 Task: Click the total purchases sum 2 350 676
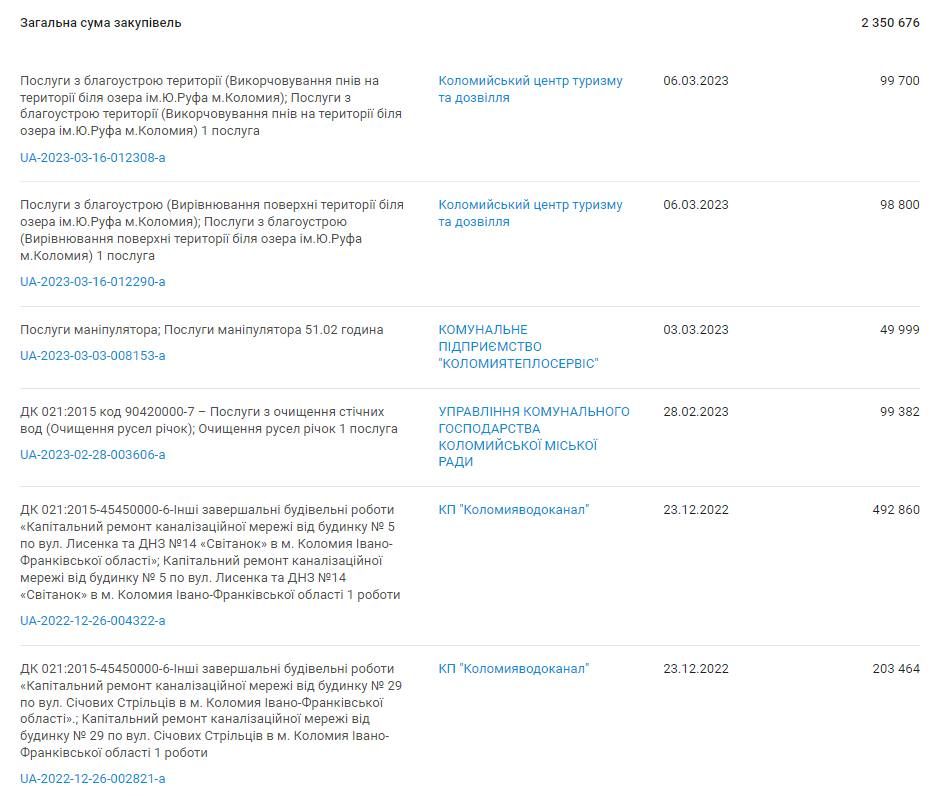tap(889, 22)
